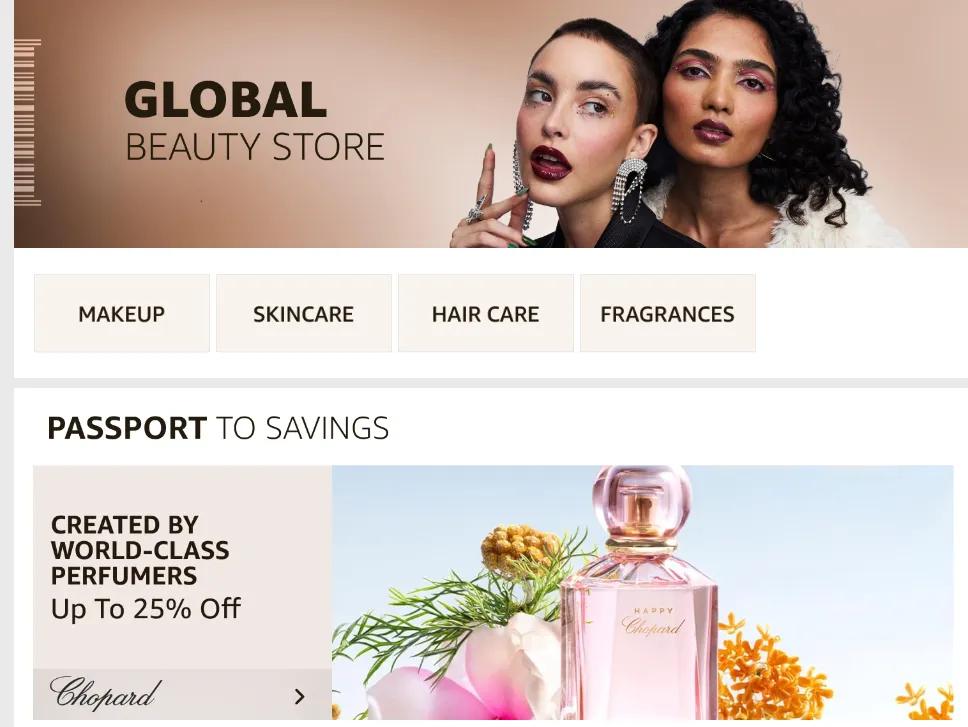The width and height of the screenshot is (968, 727).
Task: Open the FRAGRANCES category tile
Action: 667,314
